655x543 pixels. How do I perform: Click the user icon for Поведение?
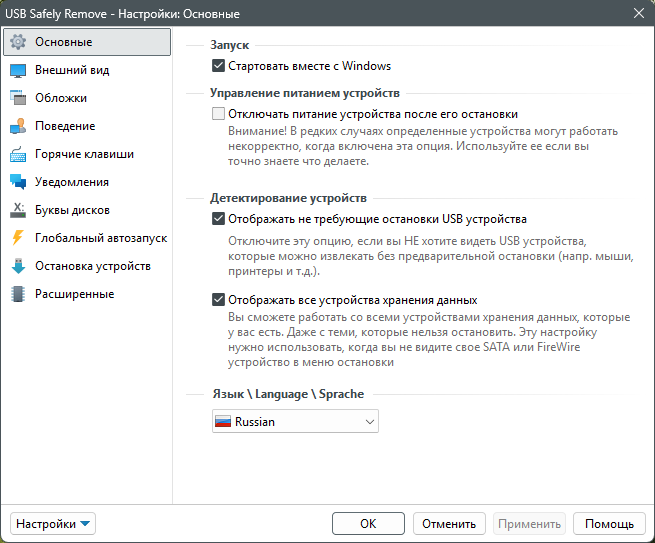tap(18, 126)
